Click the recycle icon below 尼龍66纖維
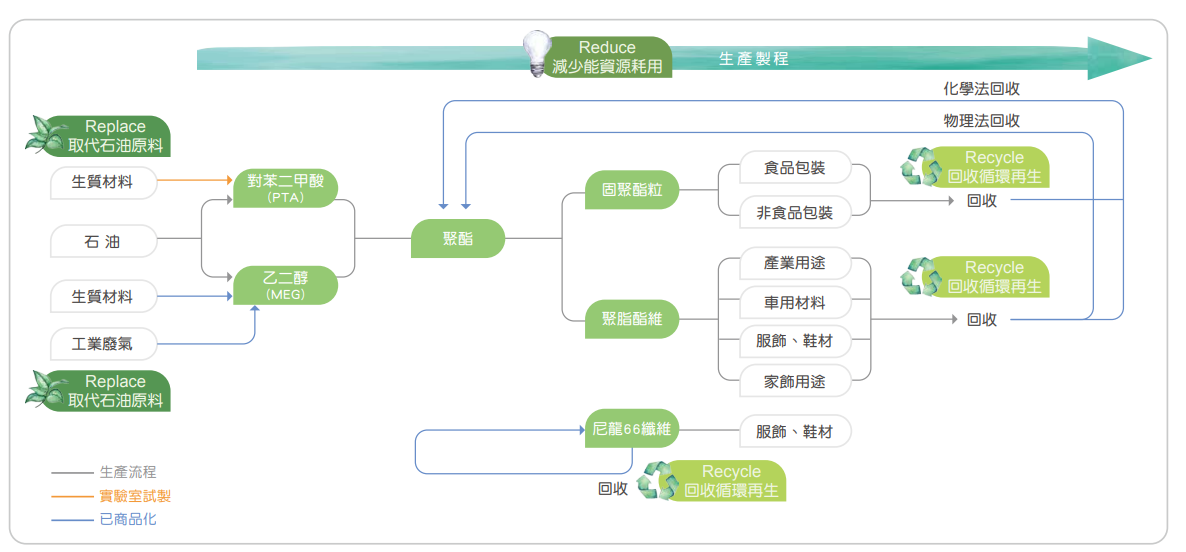 [x=658, y=481]
